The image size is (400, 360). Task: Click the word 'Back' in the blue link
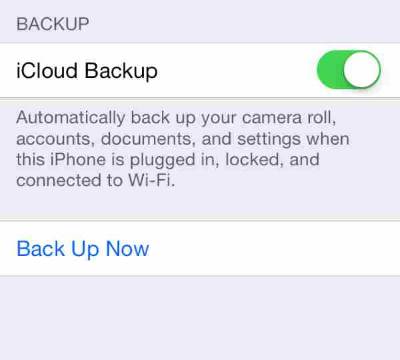(x=41, y=249)
